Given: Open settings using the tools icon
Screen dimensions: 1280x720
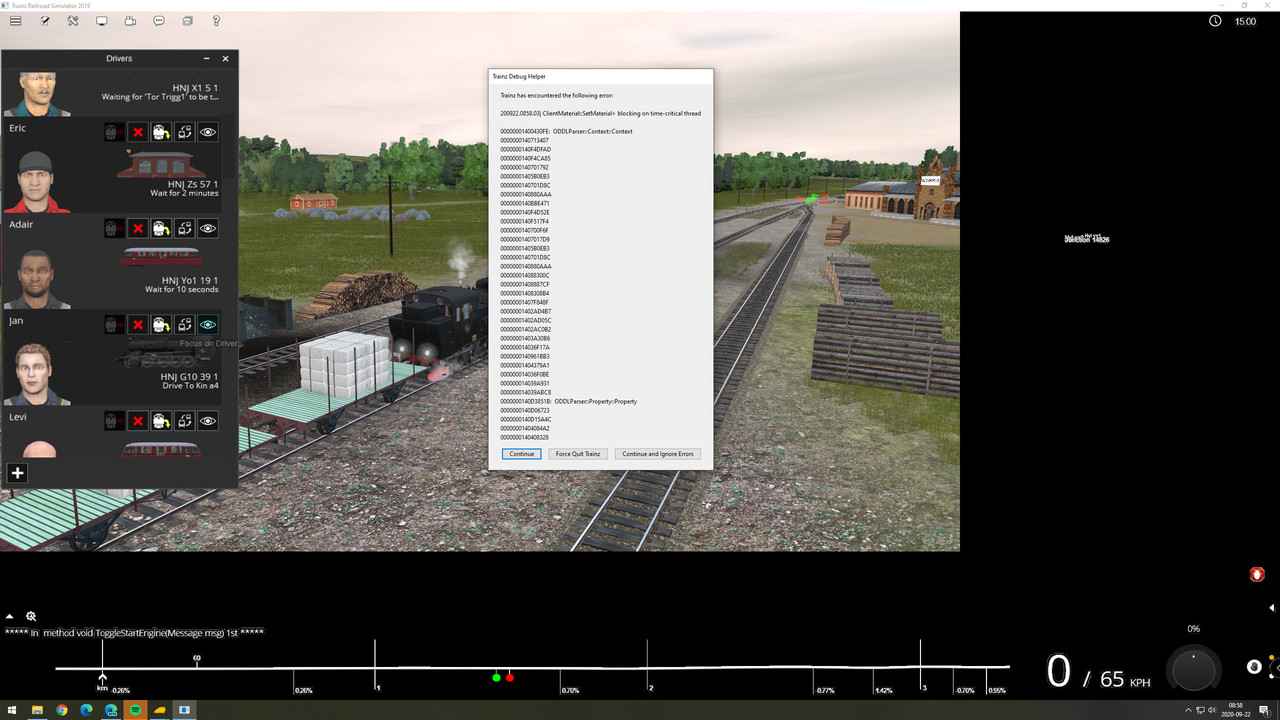Looking at the screenshot, I should click(x=71, y=20).
